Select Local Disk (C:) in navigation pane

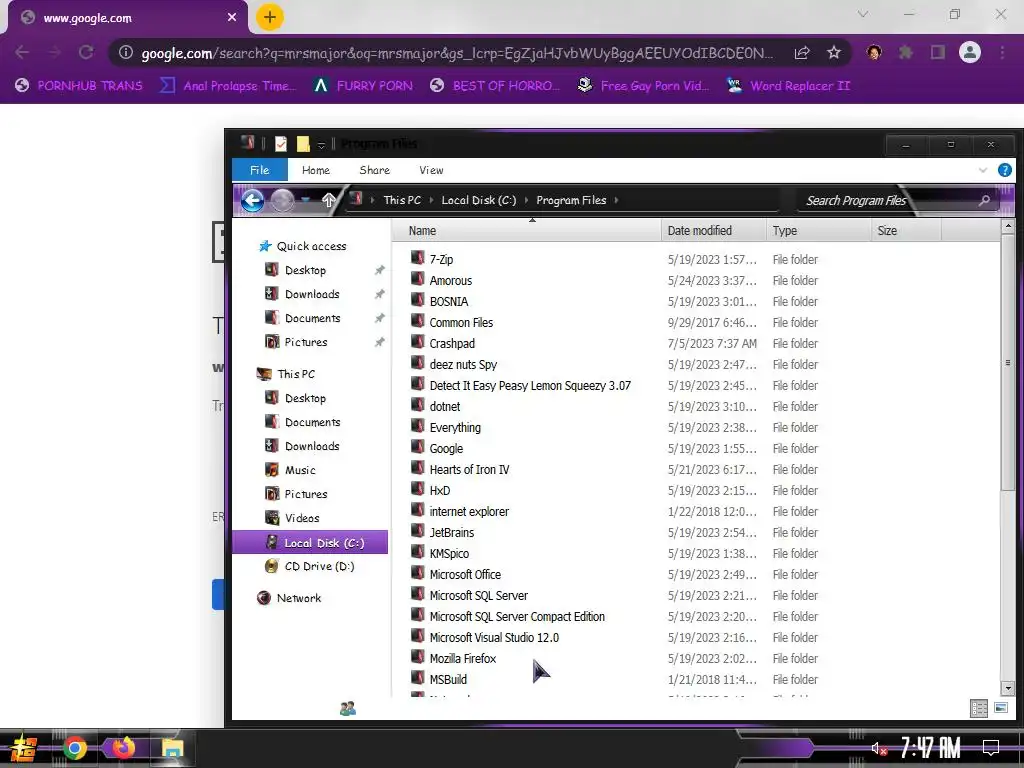point(310,543)
